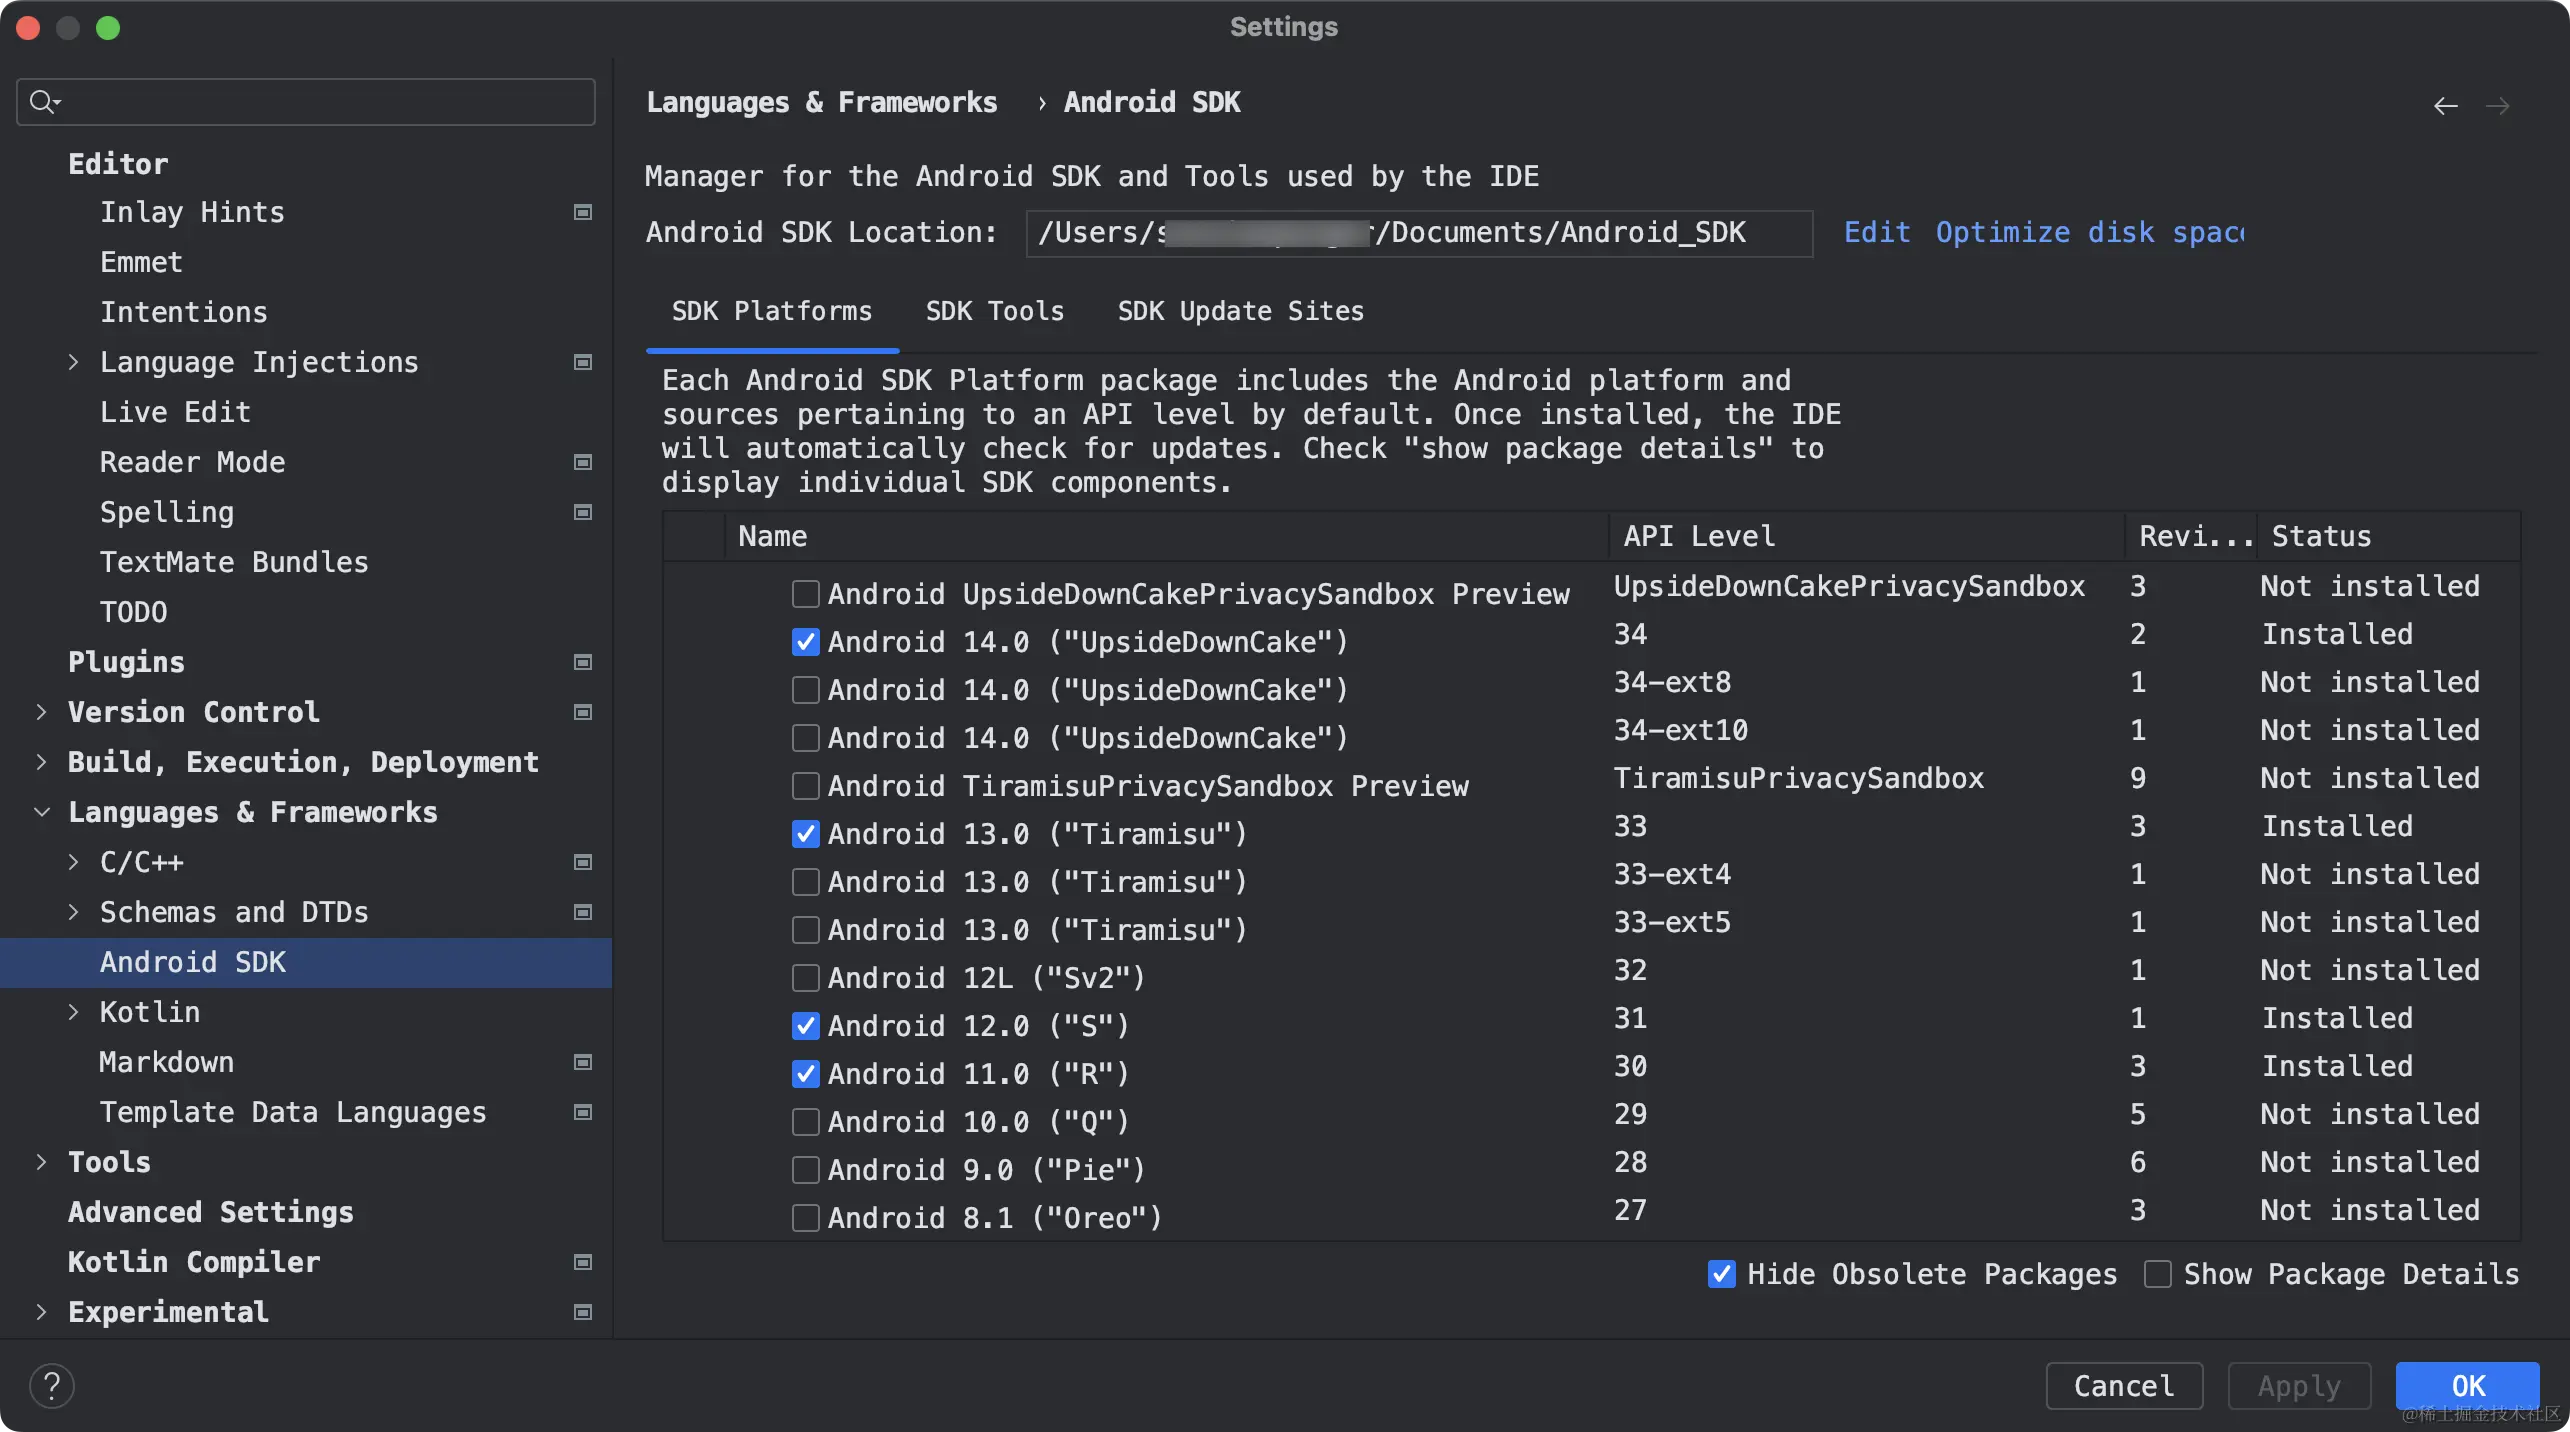The image size is (2570, 1432).
Task: Open the SDK Update Sites tab
Action: pyautogui.click(x=1240, y=311)
